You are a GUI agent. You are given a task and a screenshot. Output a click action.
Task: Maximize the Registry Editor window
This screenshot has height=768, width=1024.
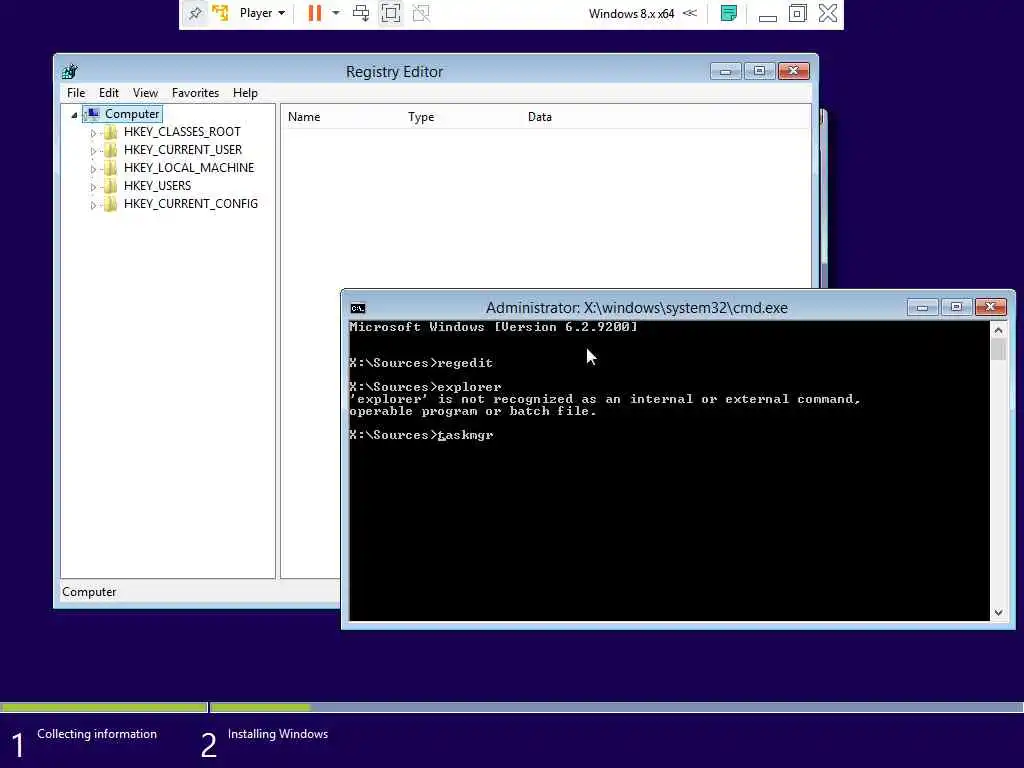[759, 71]
